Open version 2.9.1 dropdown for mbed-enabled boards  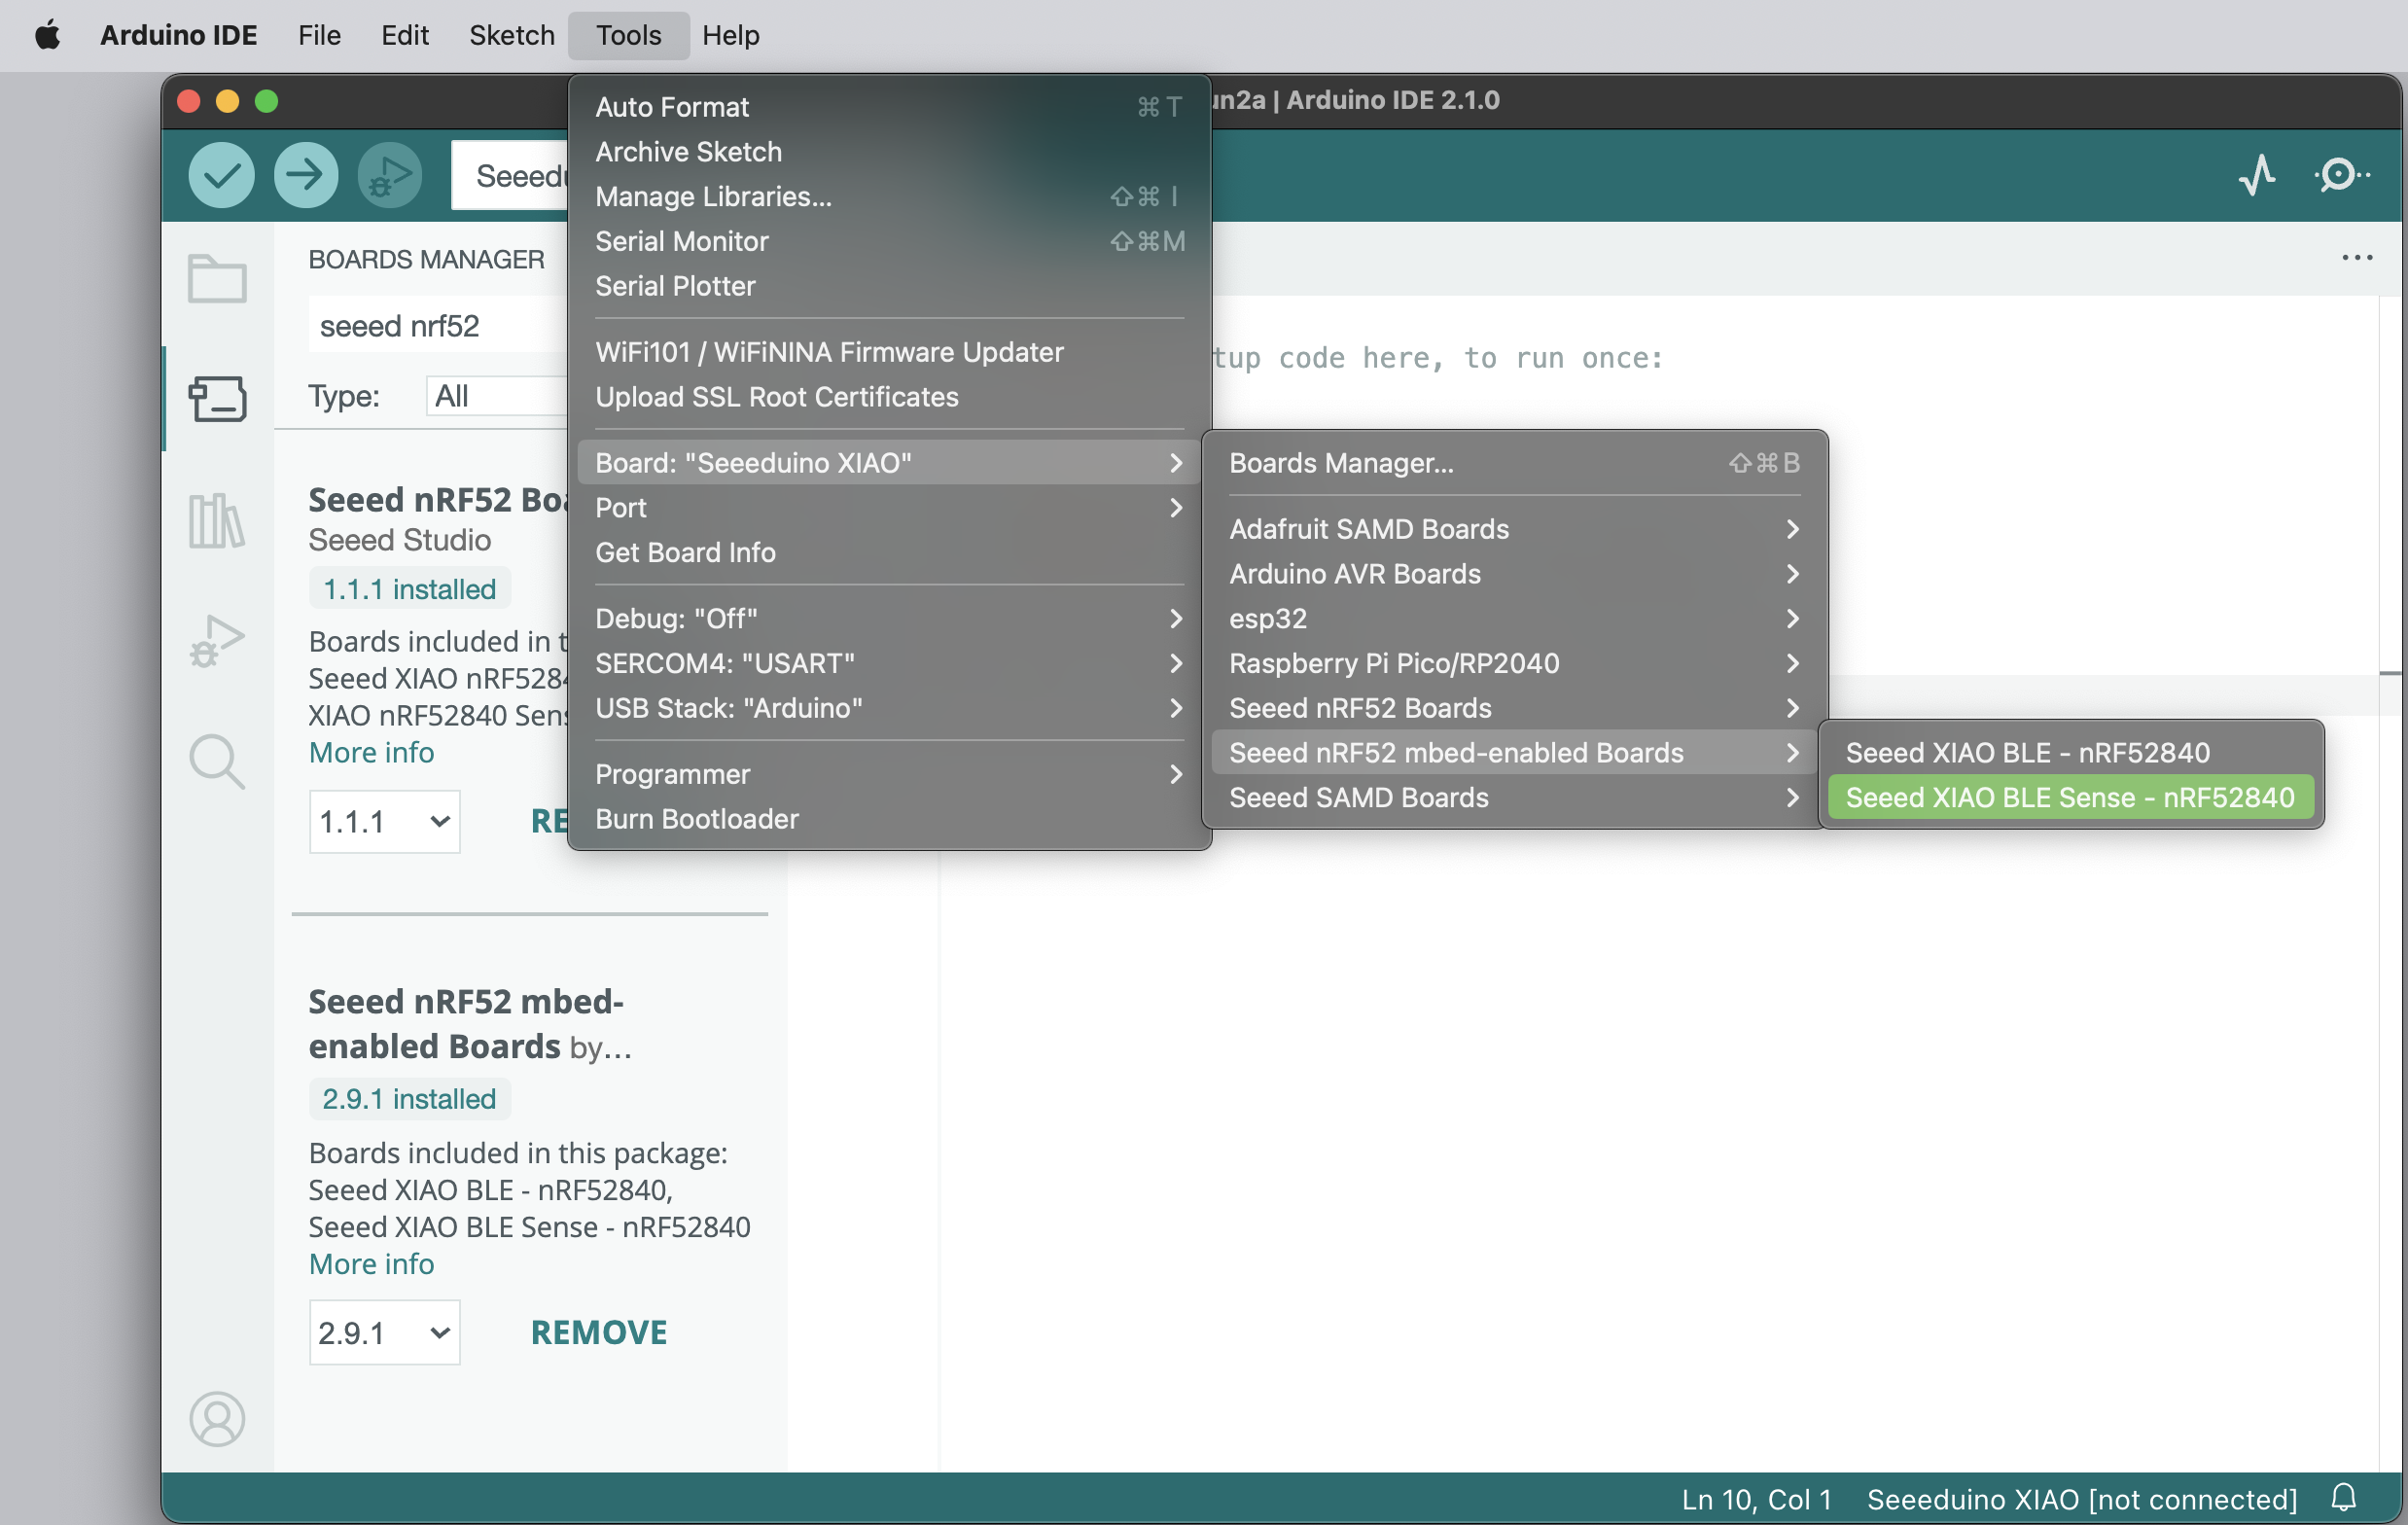coord(384,1333)
